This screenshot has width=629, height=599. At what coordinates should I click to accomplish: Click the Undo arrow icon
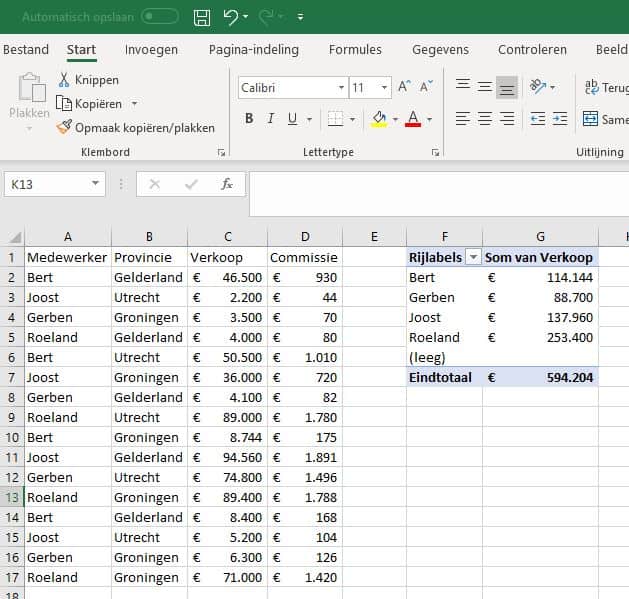(231, 17)
